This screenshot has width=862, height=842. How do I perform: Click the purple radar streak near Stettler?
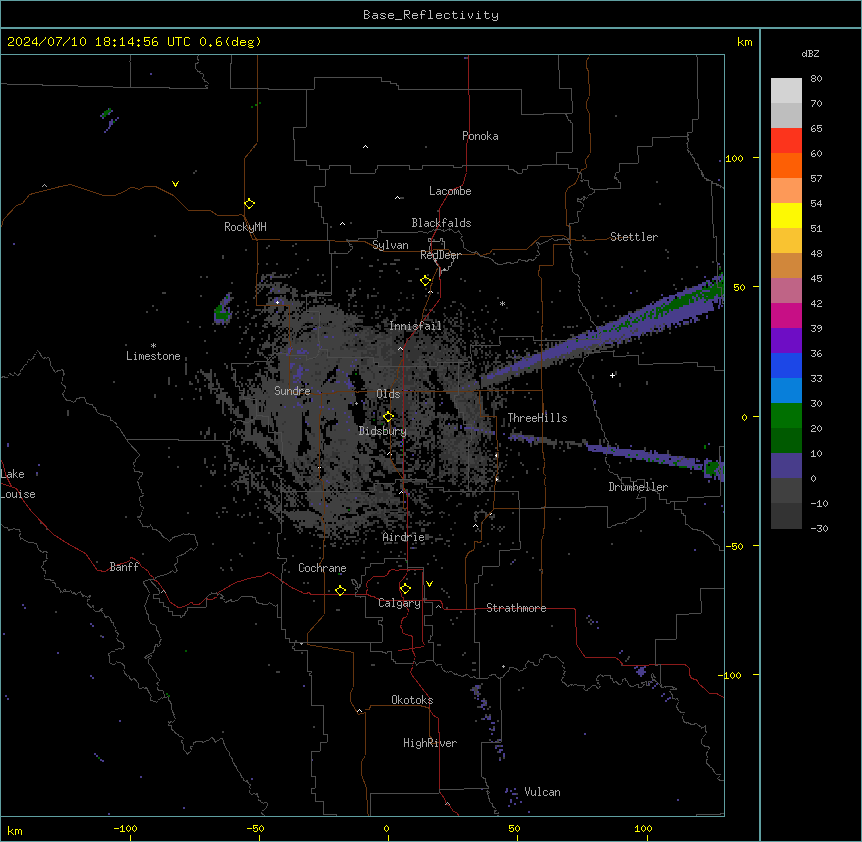(604, 330)
